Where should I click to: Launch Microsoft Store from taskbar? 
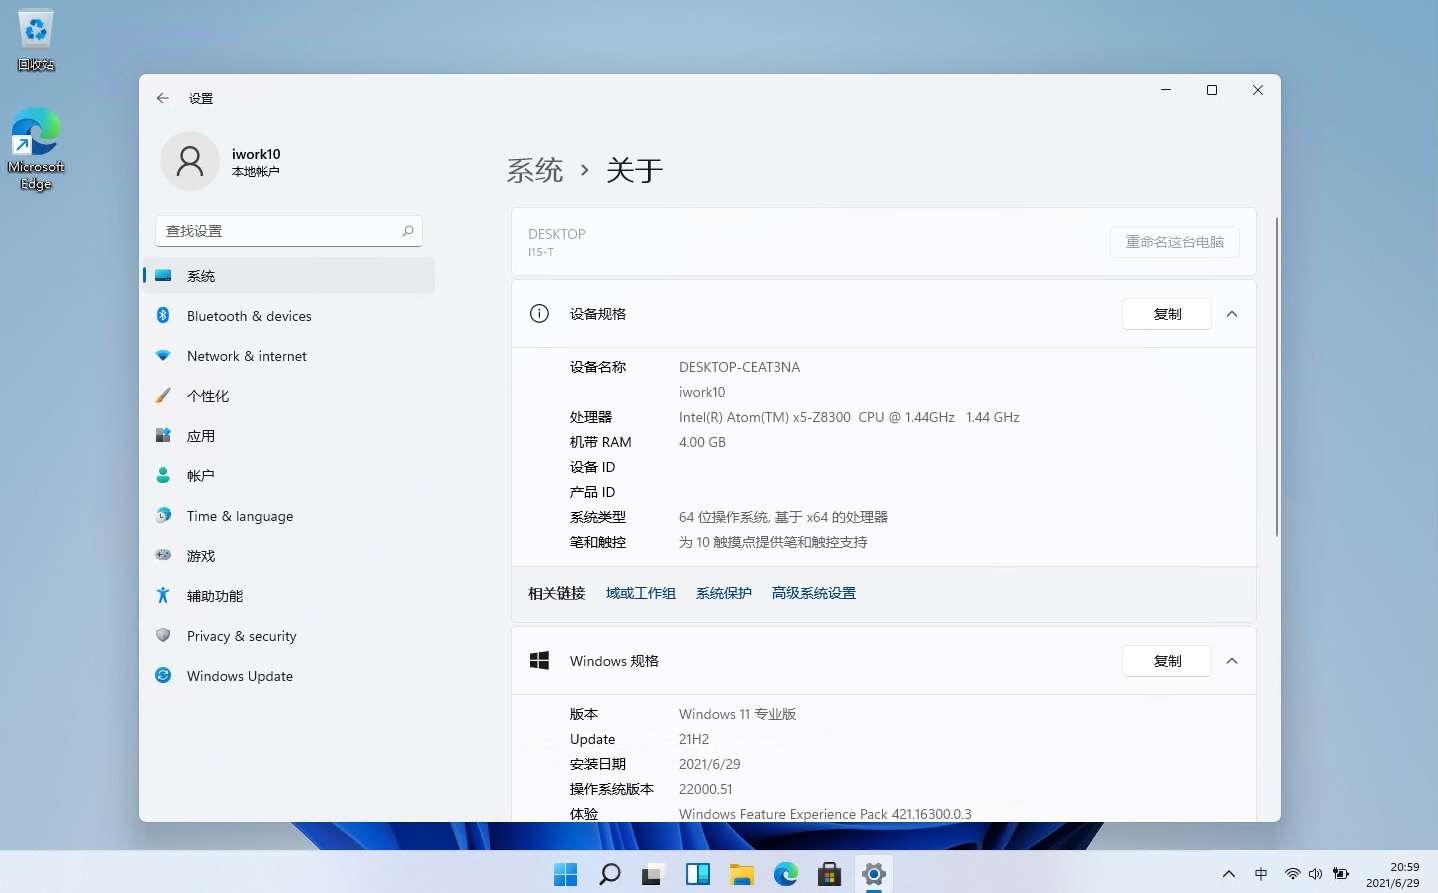point(829,875)
